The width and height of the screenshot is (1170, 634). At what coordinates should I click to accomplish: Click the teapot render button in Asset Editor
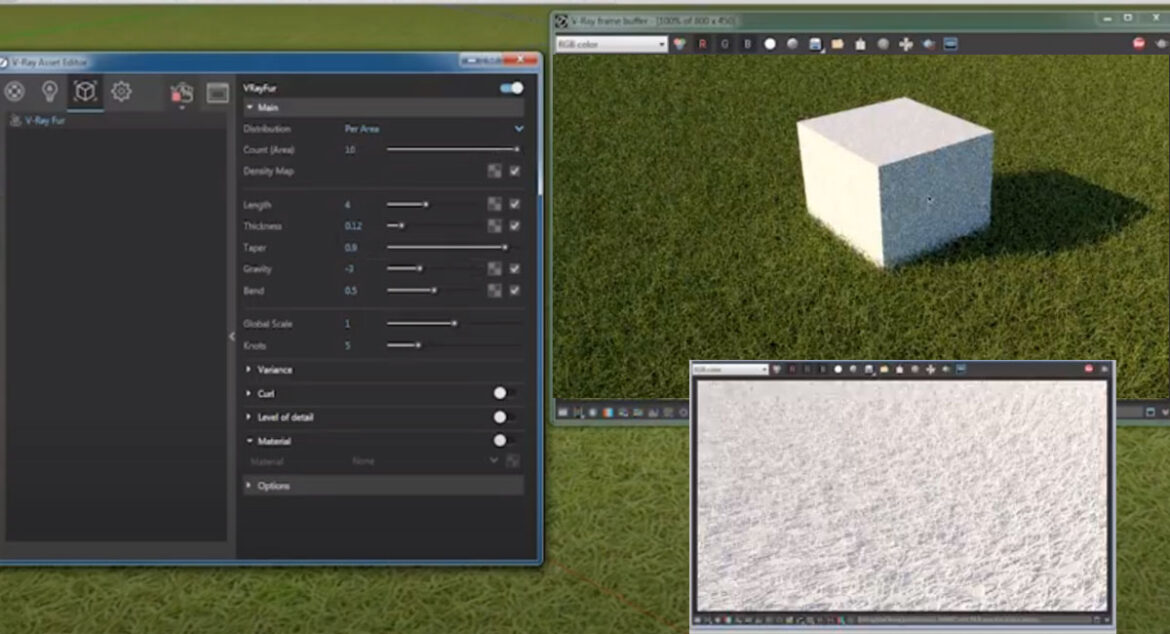[x=181, y=93]
